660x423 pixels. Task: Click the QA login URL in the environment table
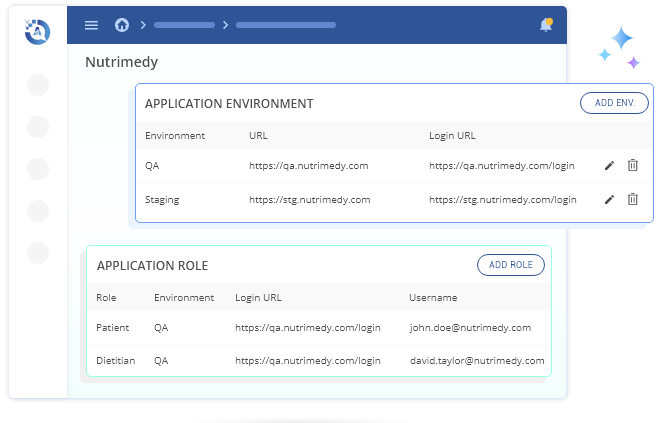(502, 166)
